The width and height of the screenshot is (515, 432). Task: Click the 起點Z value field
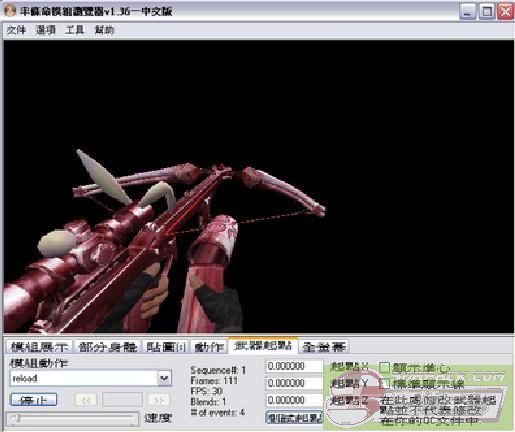[x=295, y=400]
